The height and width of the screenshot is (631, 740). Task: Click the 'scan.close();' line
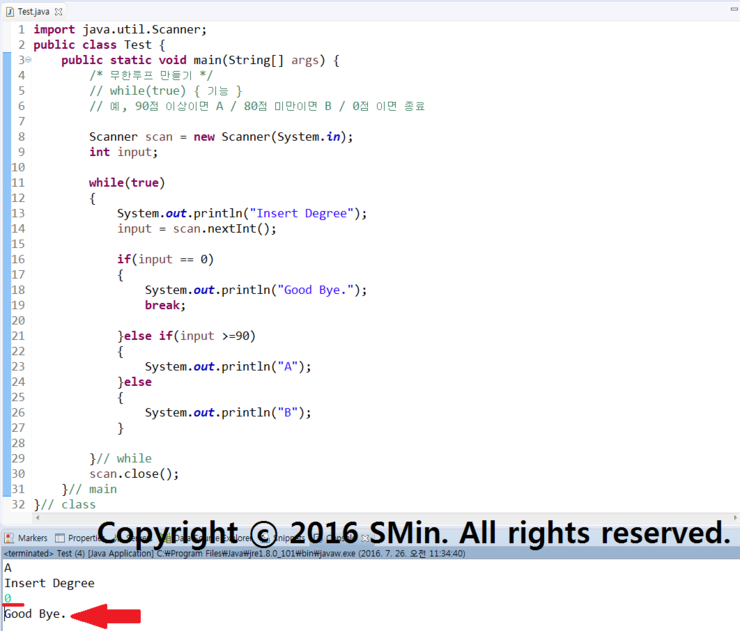tap(134, 474)
